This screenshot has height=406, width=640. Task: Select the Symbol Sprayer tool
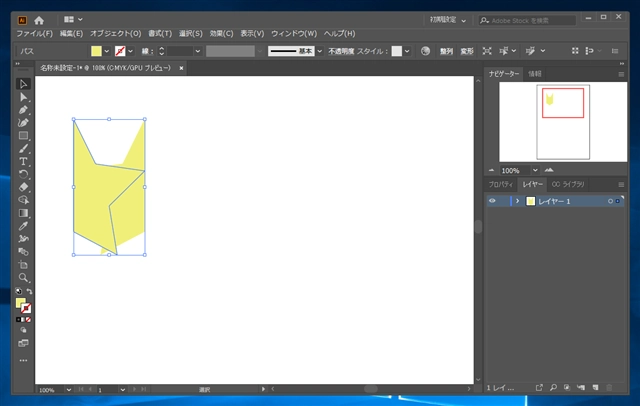pyautogui.click(x=23, y=239)
